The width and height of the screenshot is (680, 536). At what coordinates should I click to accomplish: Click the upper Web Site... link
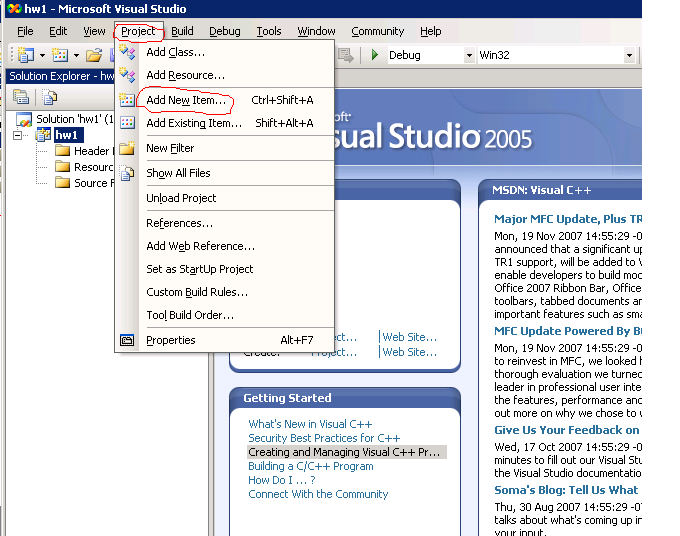(409, 337)
